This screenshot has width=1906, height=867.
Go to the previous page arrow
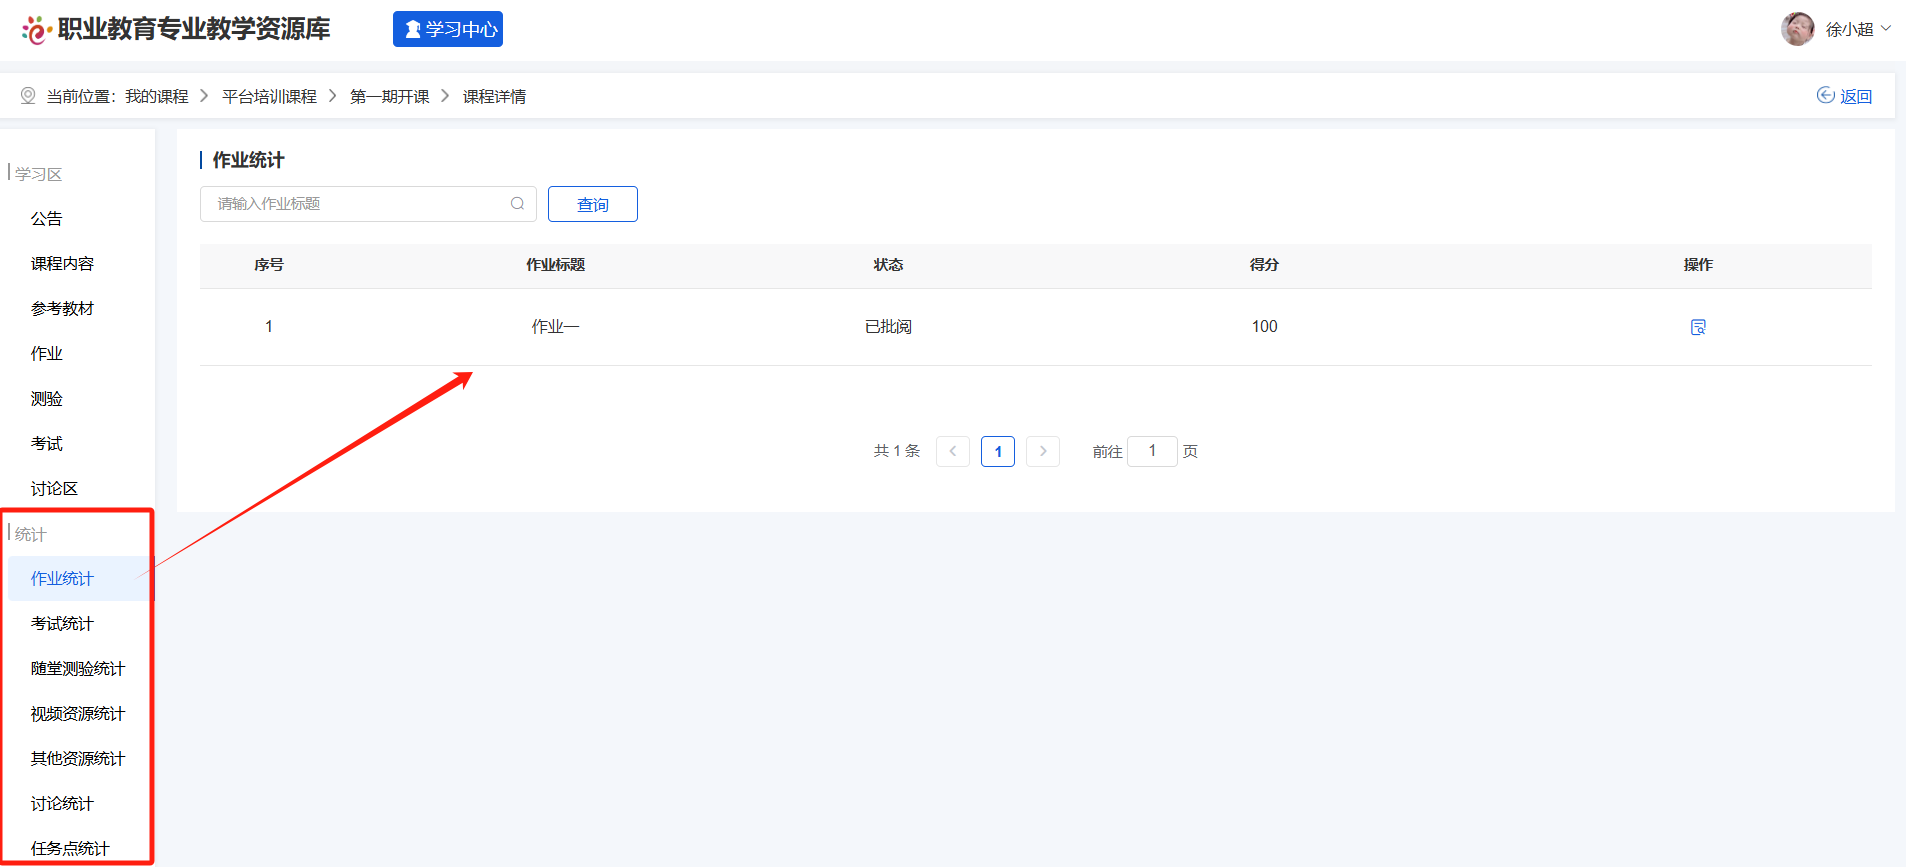click(952, 451)
